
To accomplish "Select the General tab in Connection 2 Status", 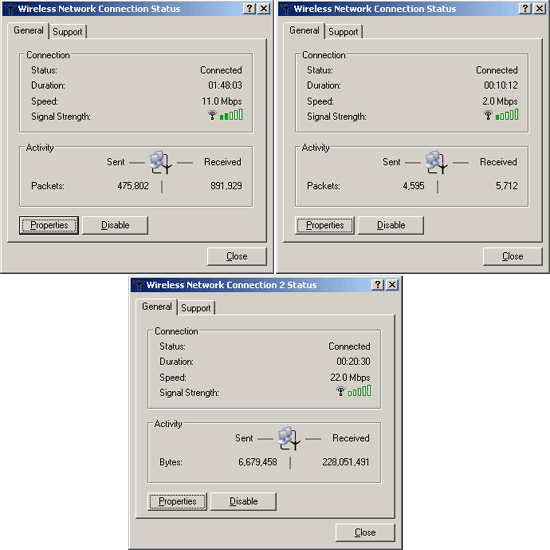I will [157, 307].
